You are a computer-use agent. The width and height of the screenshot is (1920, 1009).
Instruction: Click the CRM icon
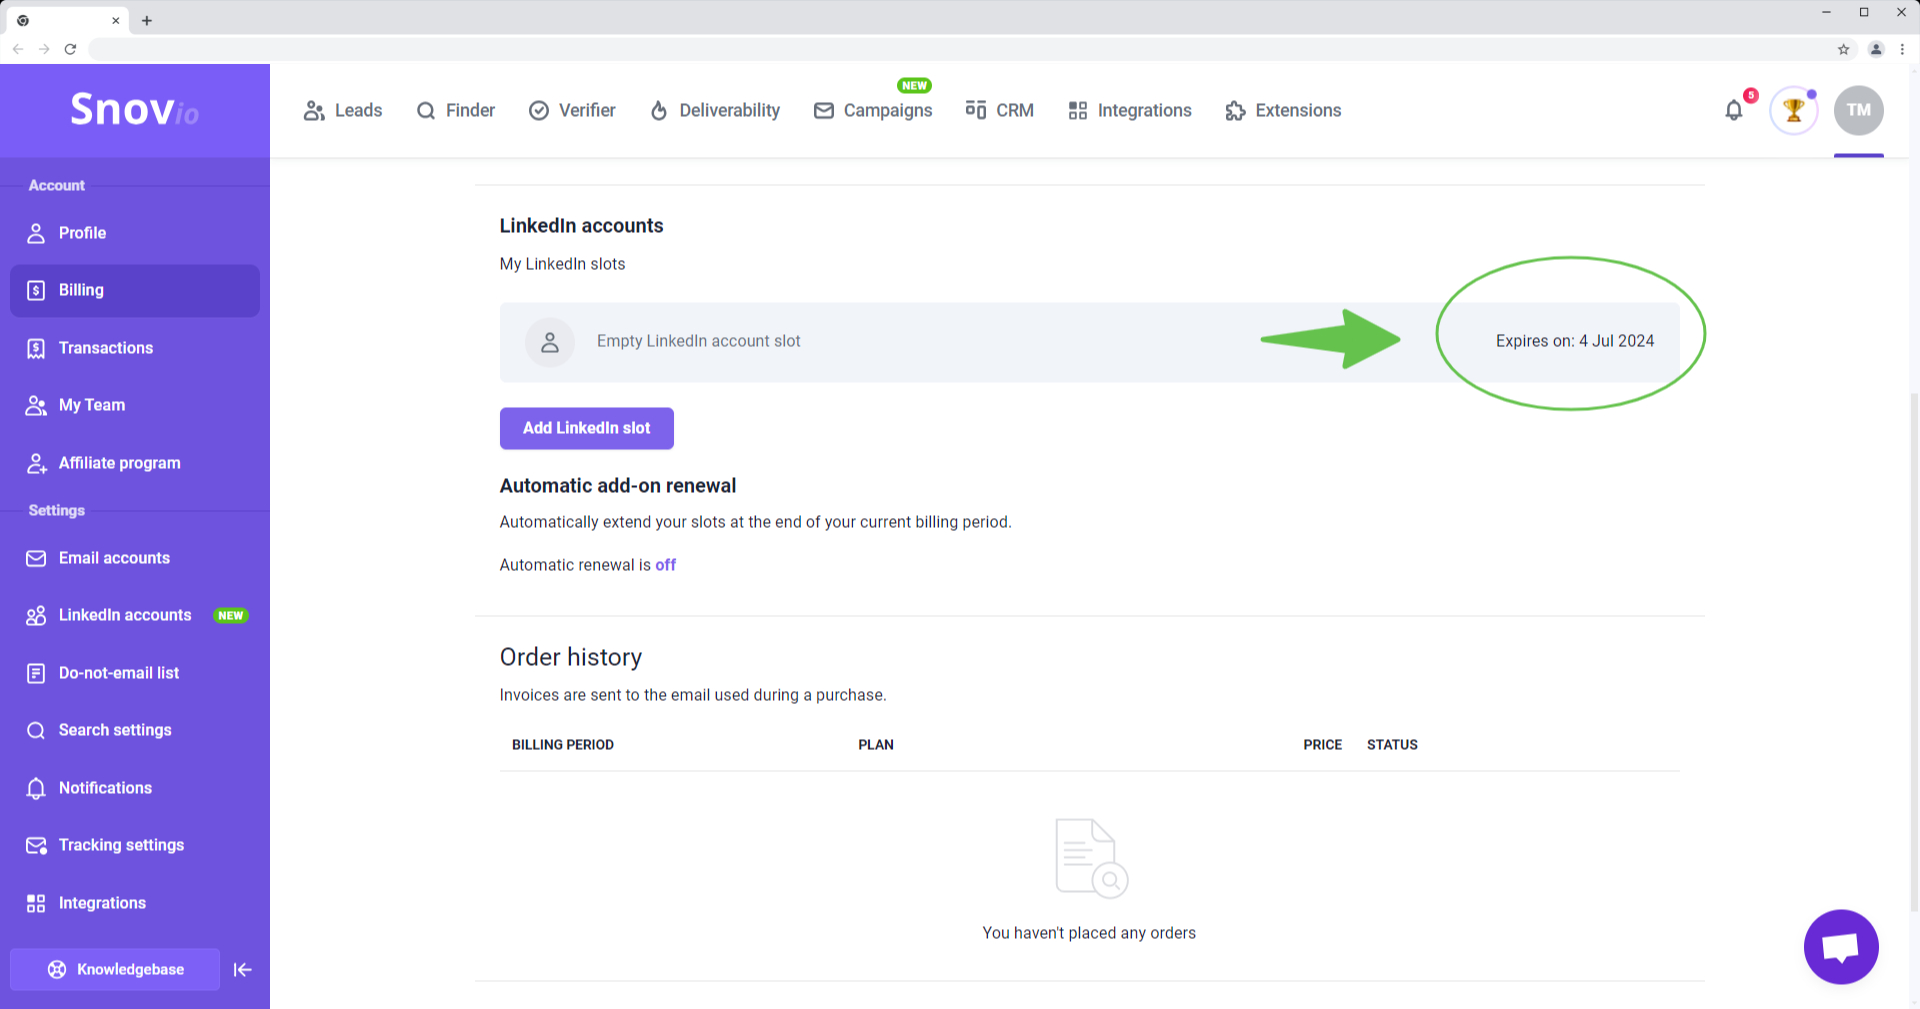[976, 110]
